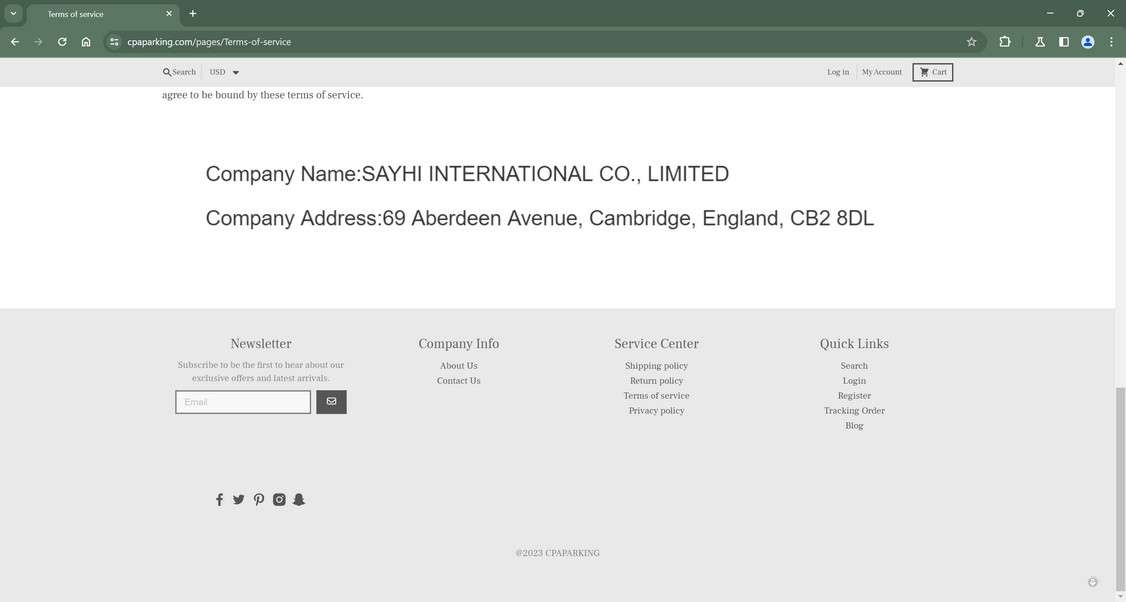Viewport: 1126px width, 602px height.
Task: Focus the newsletter Email field
Action: pos(243,402)
